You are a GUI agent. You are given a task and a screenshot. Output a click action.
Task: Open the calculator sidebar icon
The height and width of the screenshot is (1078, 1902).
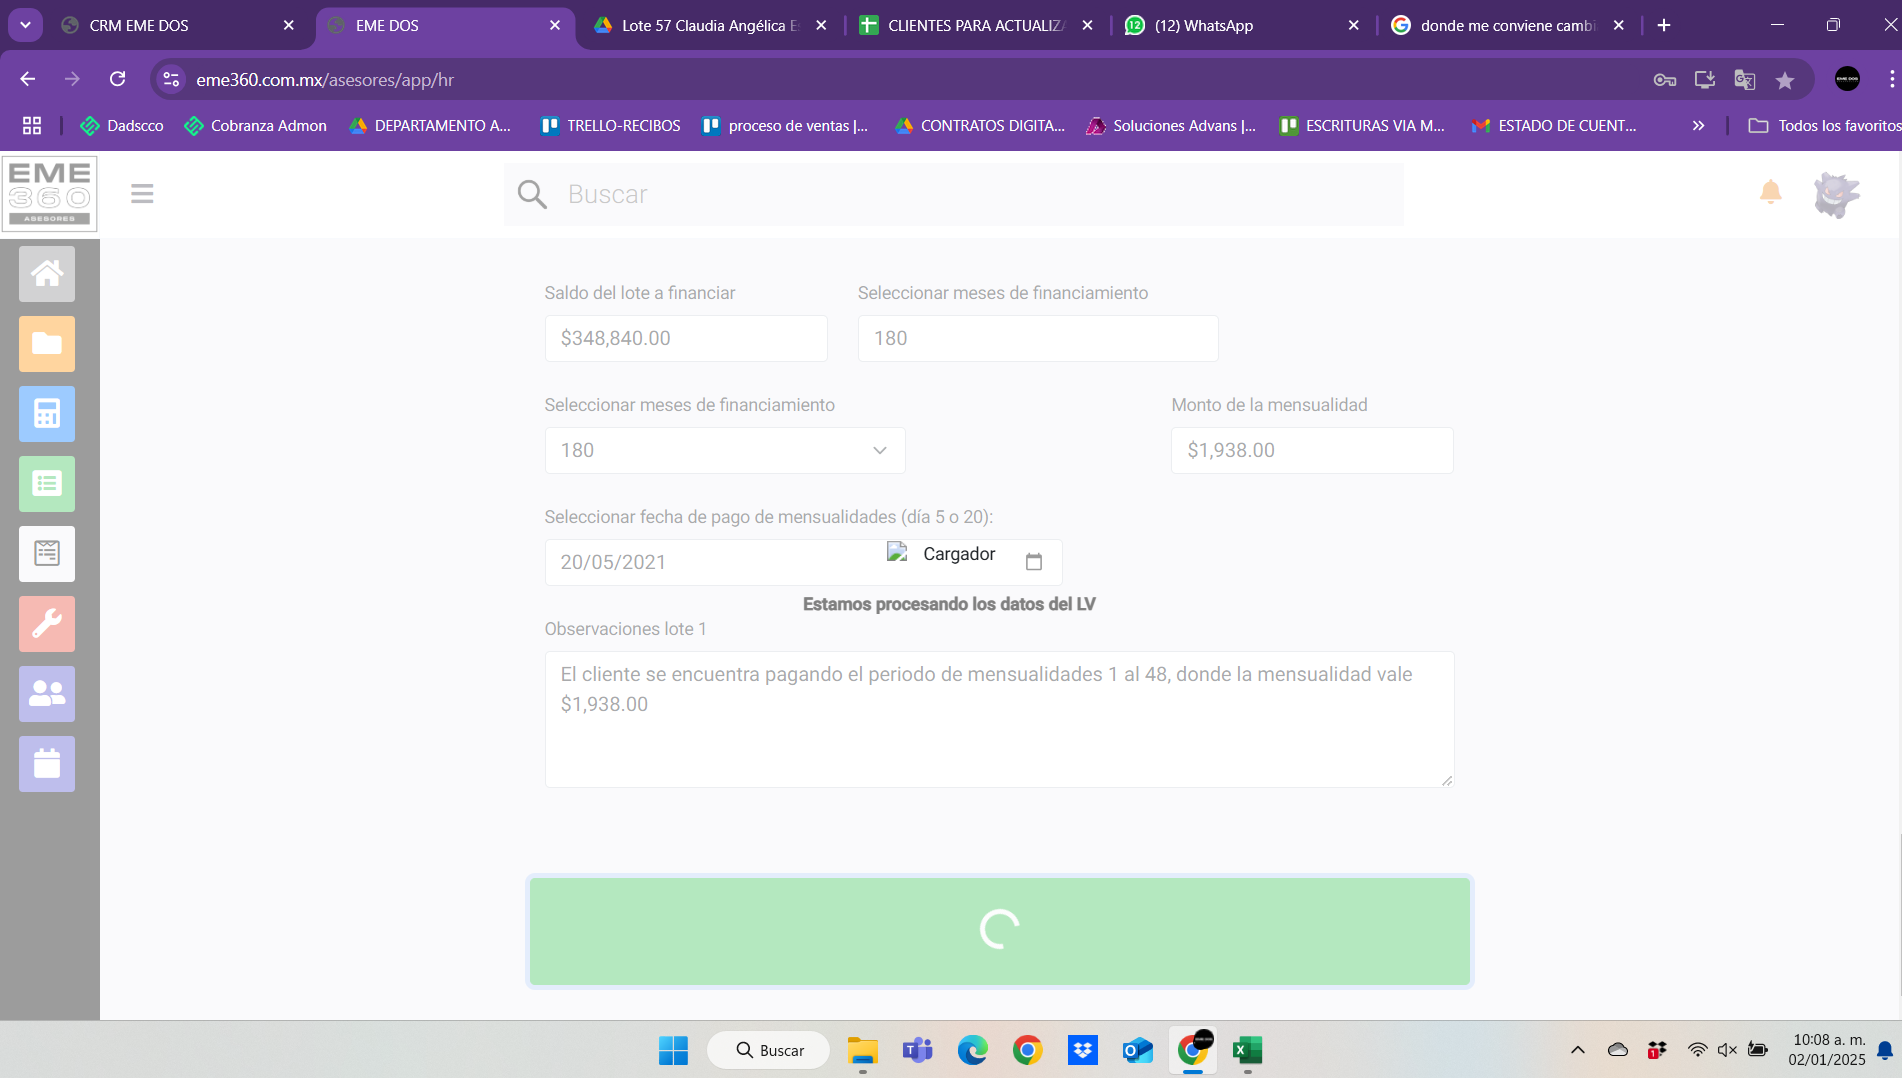click(x=47, y=414)
